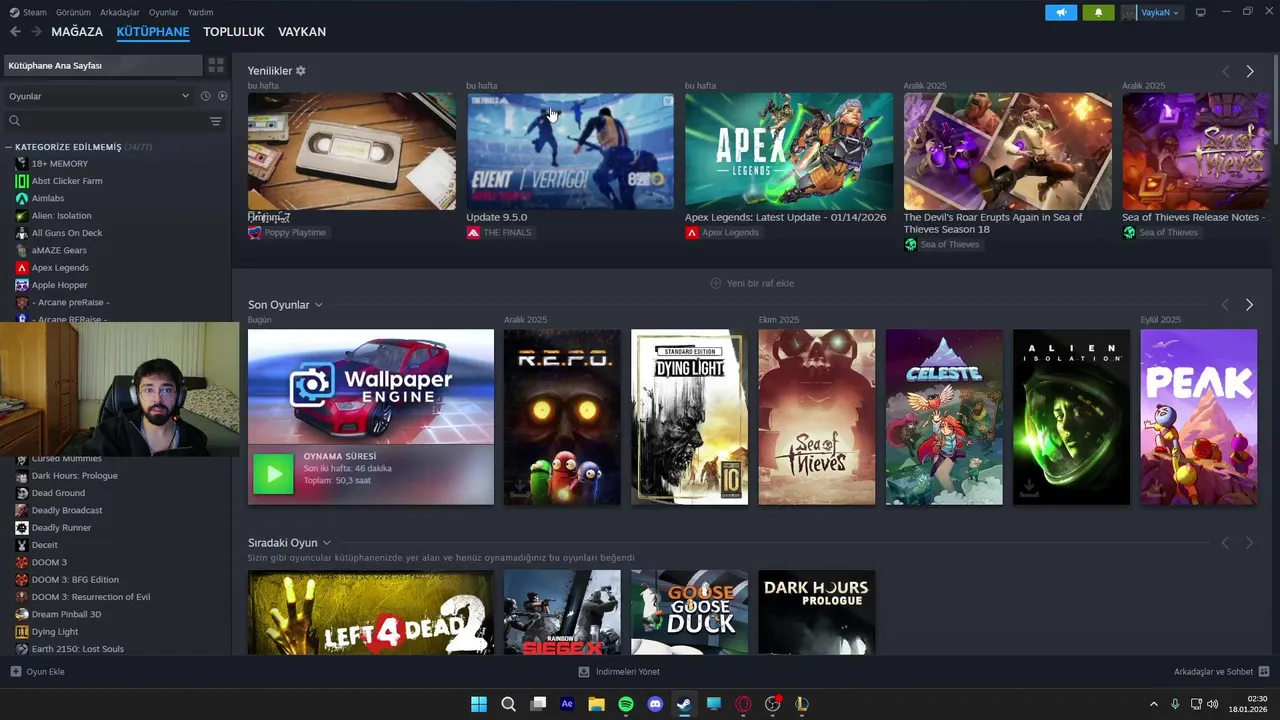Open Dying Light game cover
The height and width of the screenshot is (720, 1280).
click(x=689, y=417)
